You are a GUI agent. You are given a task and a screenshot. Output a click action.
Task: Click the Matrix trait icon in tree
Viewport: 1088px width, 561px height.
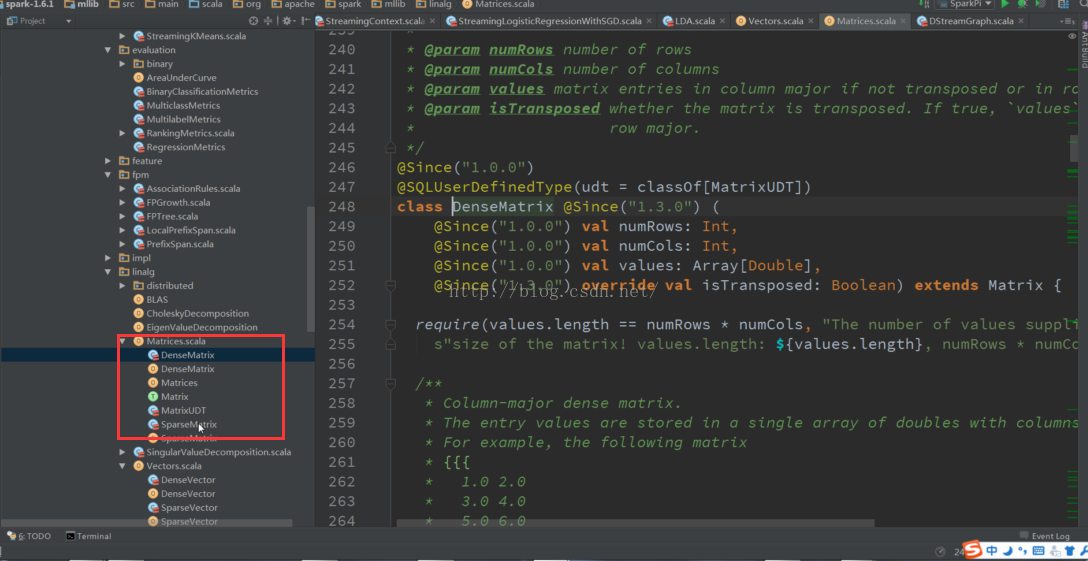coord(153,396)
